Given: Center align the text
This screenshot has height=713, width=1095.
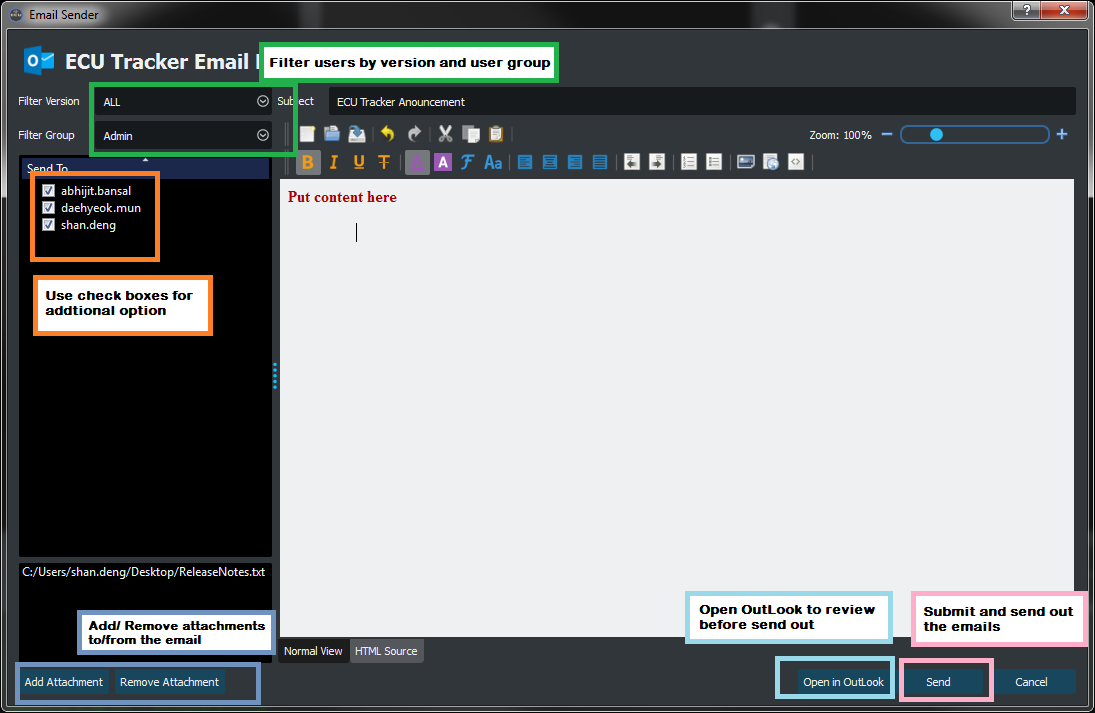Looking at the screenshot, I should [550, 162].
